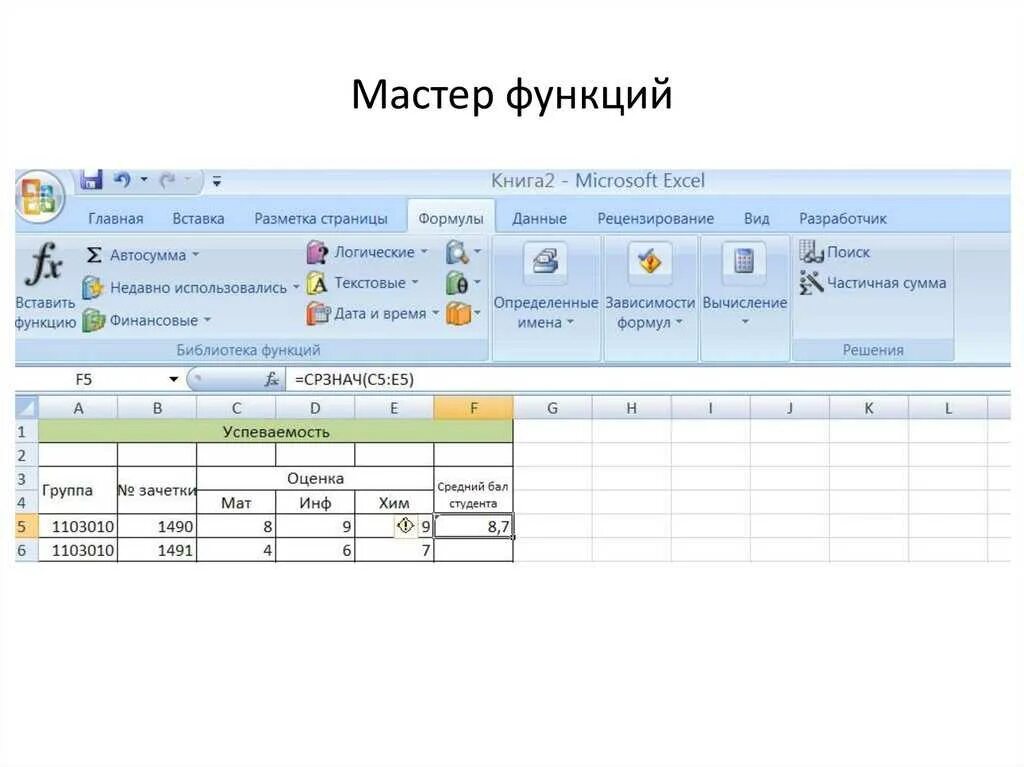Select row 1 header
This screenshot has height=767, width=1024.
[x=27, y=432]
